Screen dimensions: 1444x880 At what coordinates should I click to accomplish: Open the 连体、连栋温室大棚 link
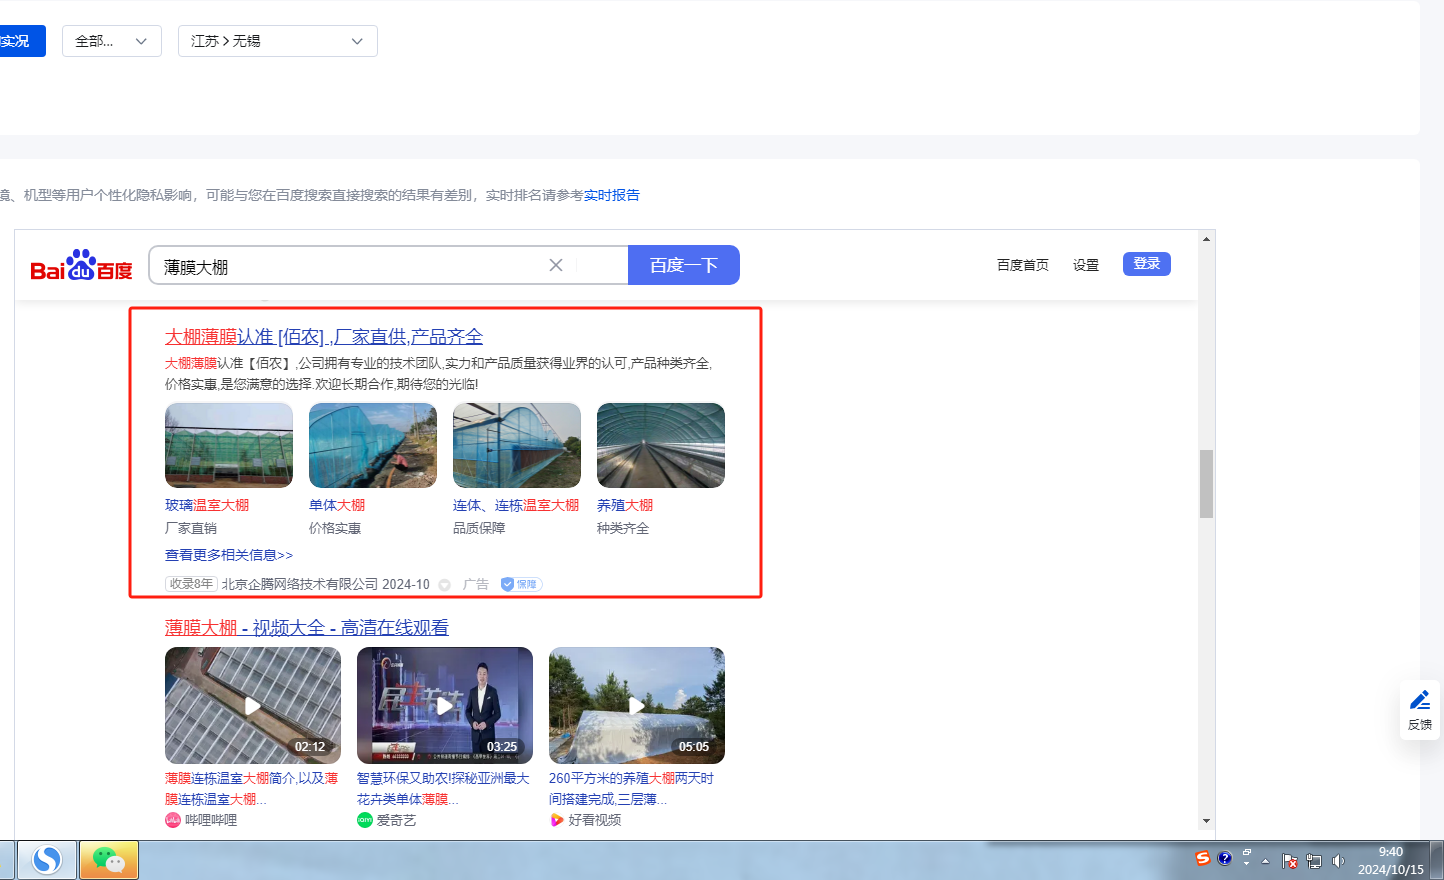point(516,505)
